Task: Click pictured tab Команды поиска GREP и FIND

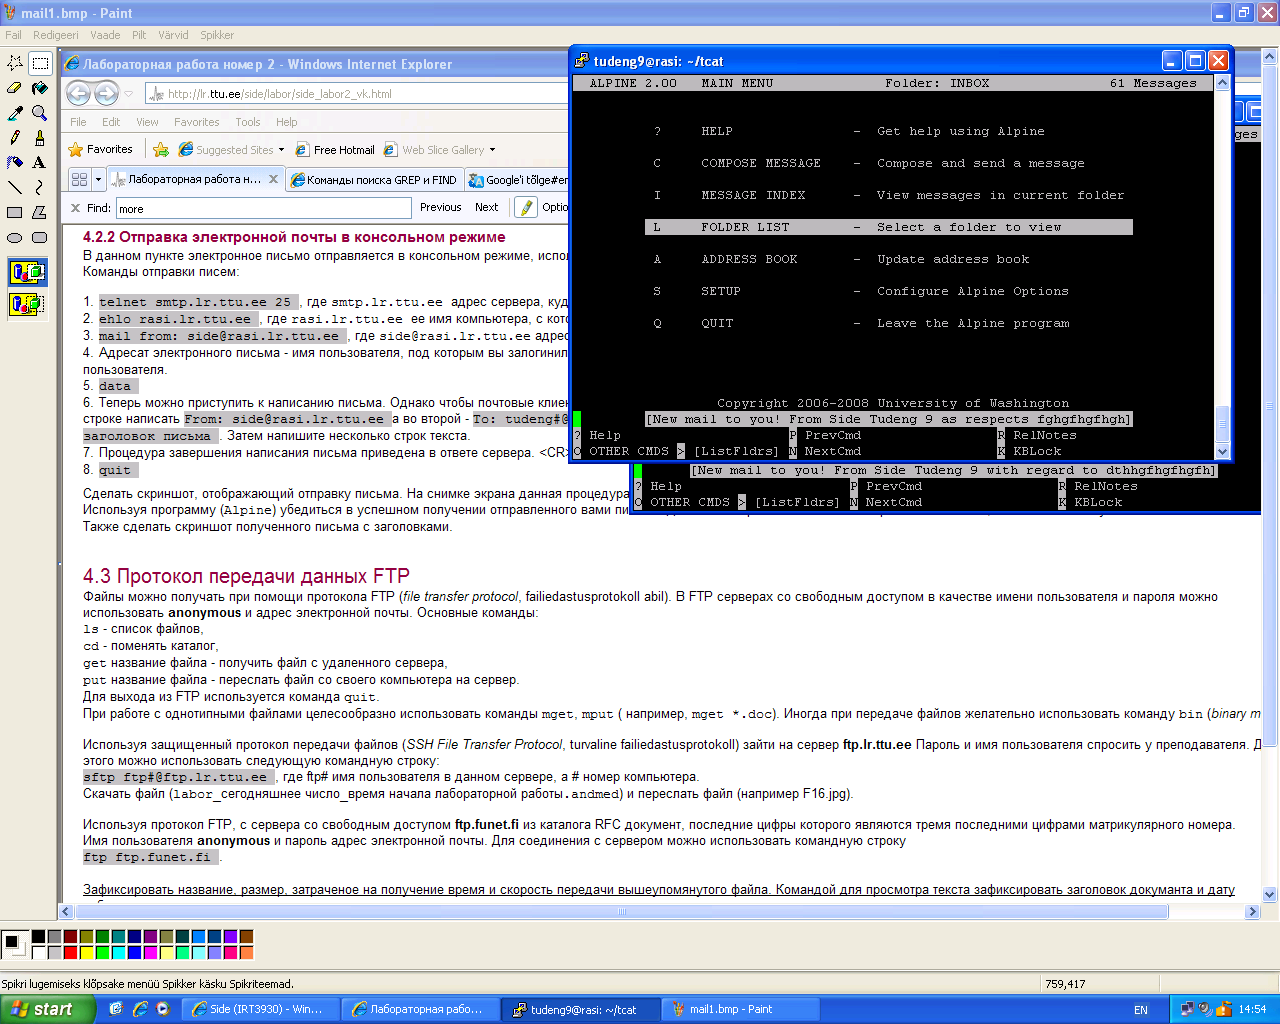Action: pos(374,180)
